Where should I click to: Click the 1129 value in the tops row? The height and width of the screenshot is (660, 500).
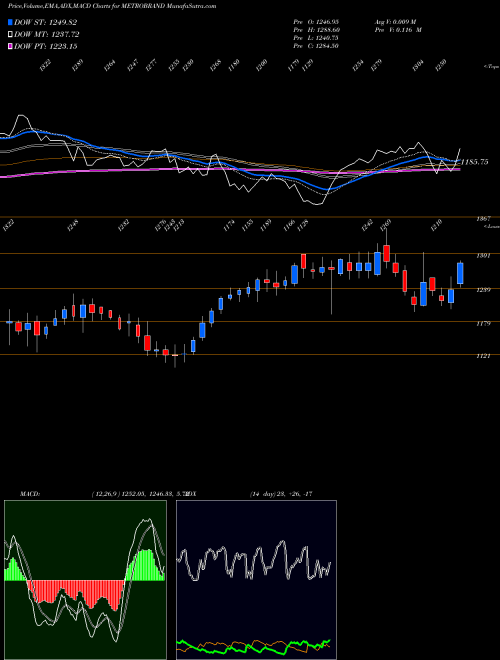308,65
